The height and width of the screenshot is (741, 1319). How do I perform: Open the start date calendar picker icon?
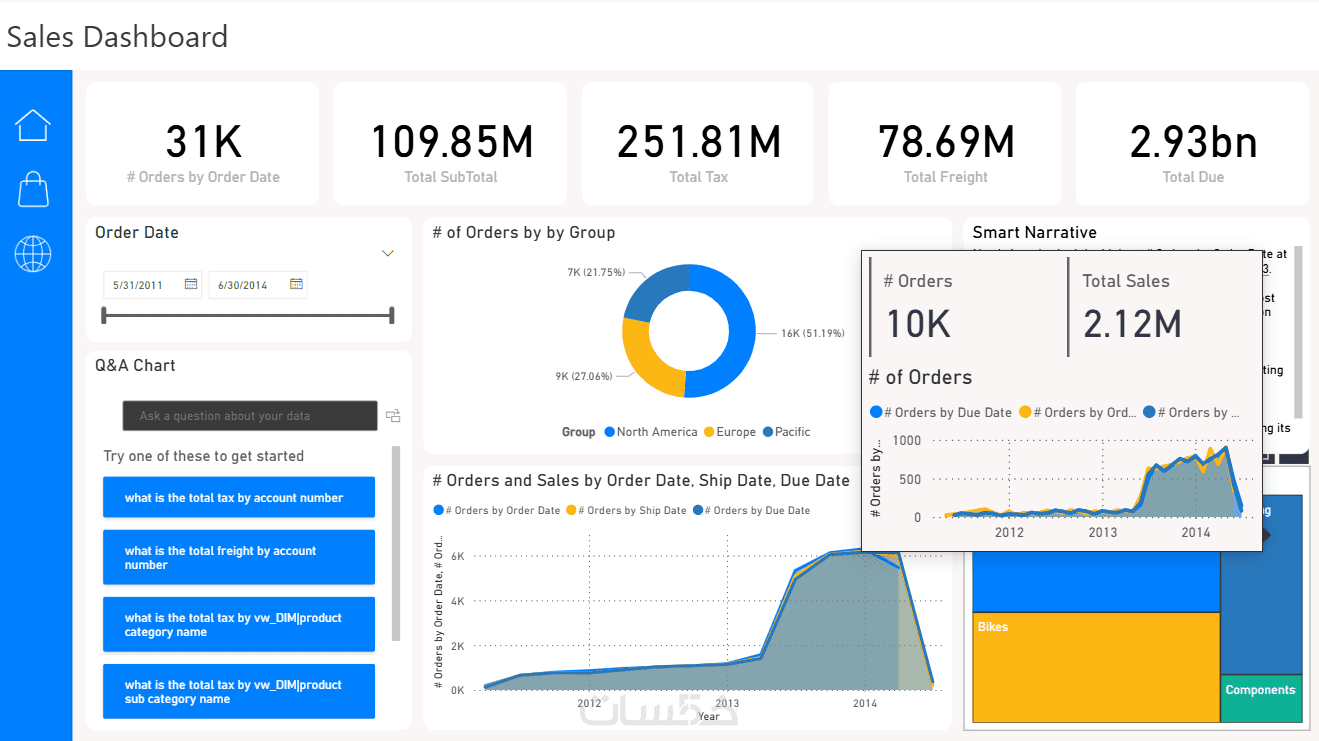click(191, 285)
